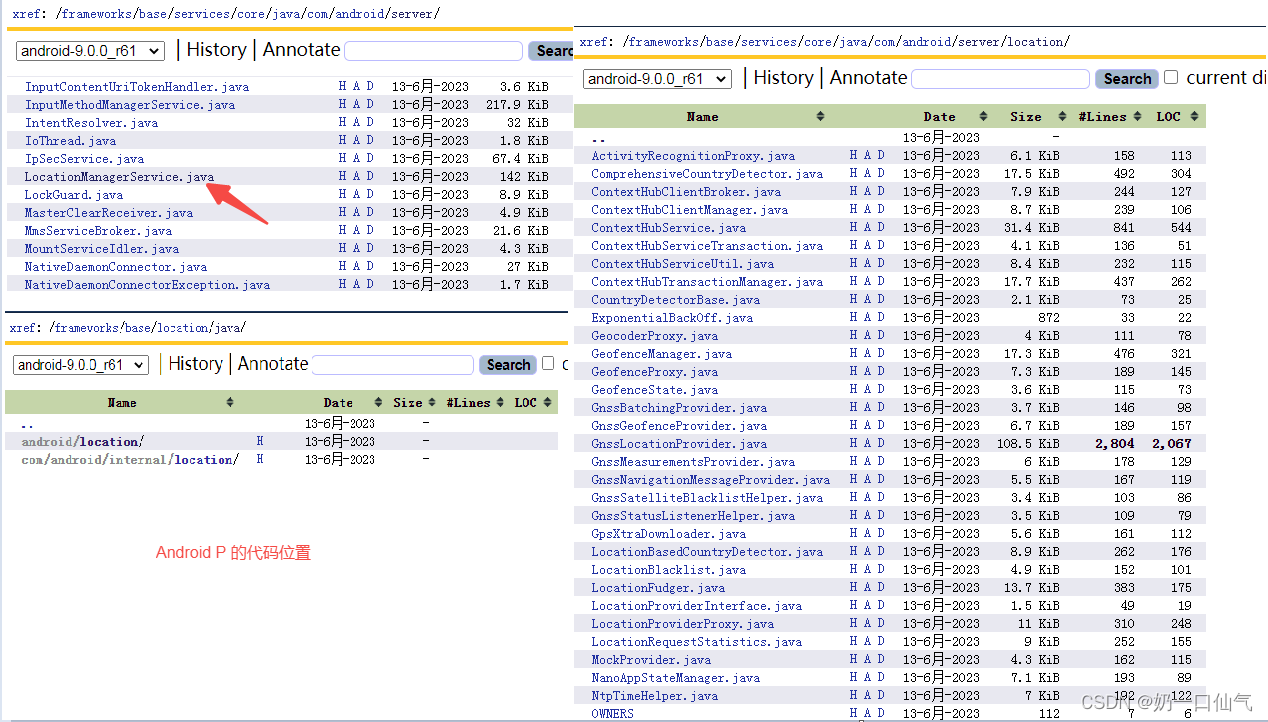Click A annotate link for LocationManagerService.java
This screenshot has height=722, width=1268.
tap(356, 176)
